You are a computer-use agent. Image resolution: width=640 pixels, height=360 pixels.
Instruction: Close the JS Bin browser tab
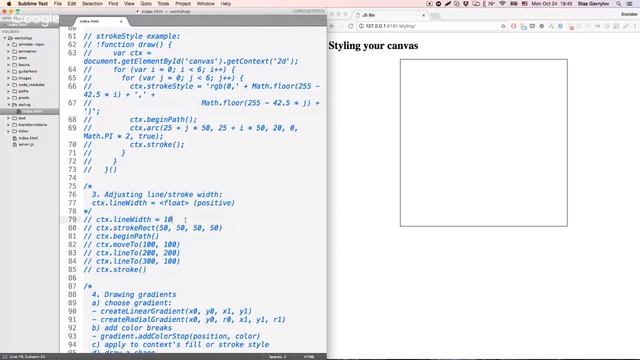(x=423, y=15)
